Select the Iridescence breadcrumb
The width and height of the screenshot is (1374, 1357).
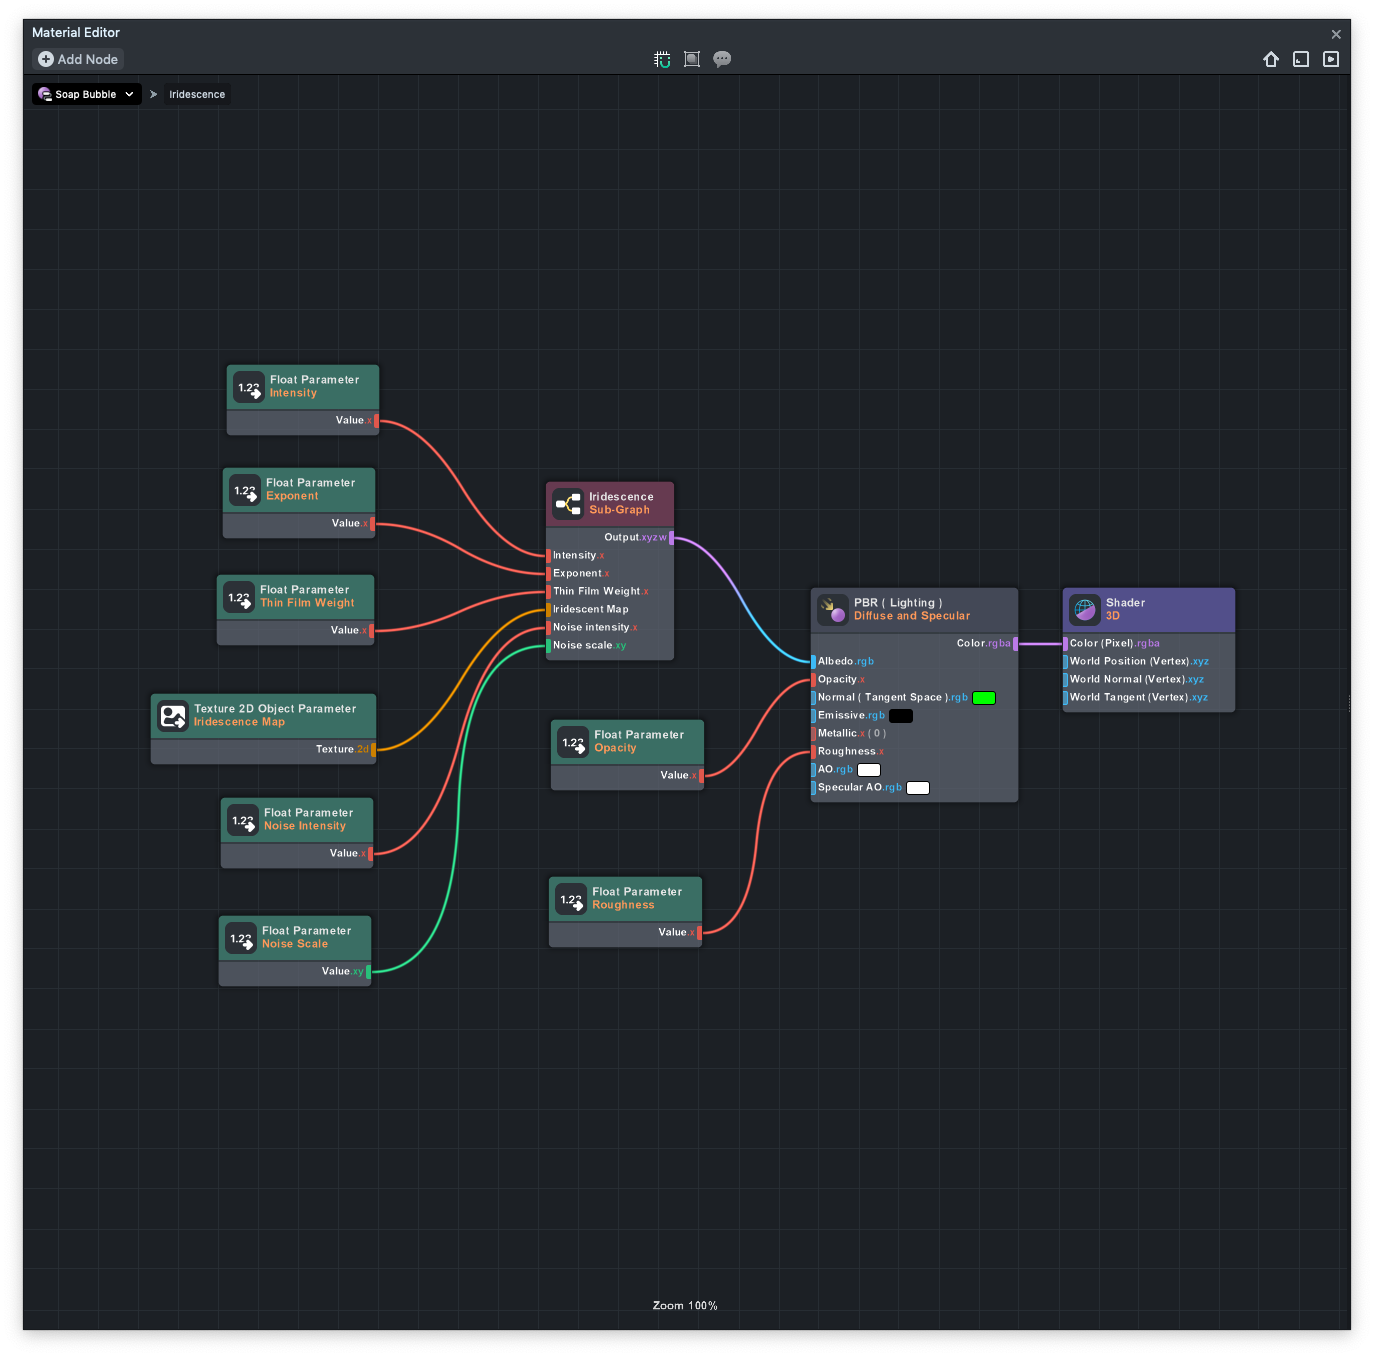(197, 94)
